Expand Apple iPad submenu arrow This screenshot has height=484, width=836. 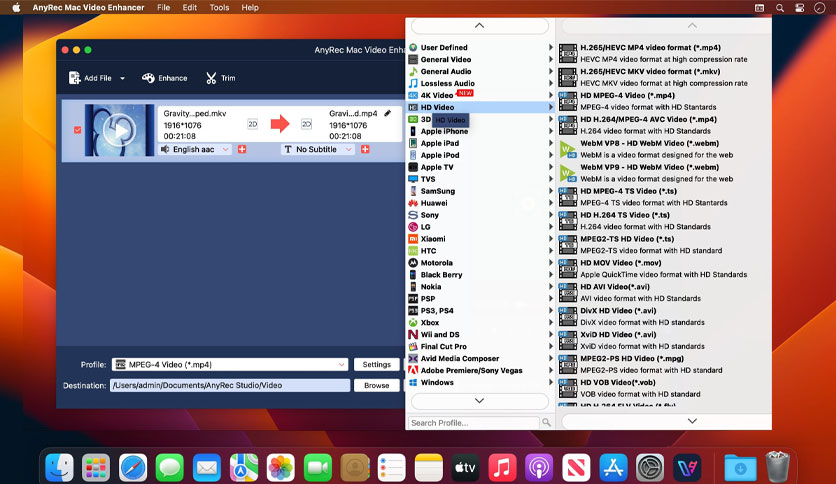(x=551, y=143)
